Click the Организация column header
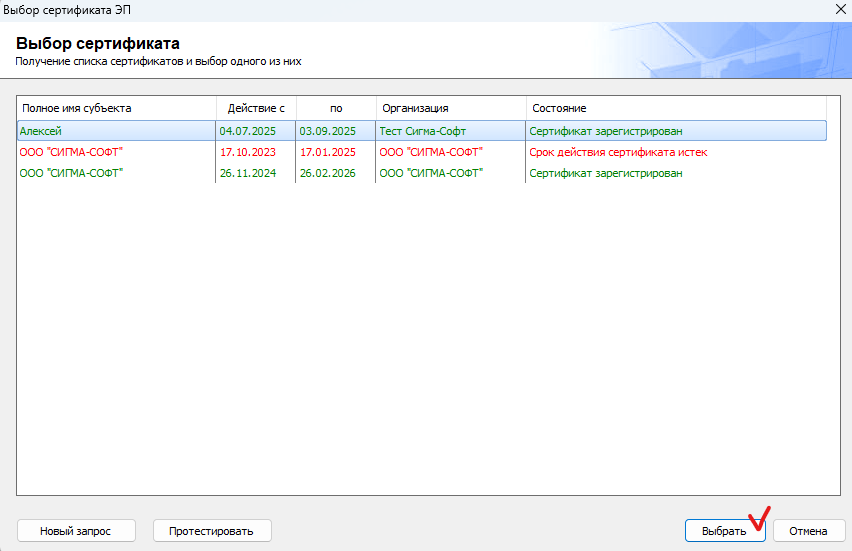This screenshot has height=551, width=852. (x=451, y=108)
